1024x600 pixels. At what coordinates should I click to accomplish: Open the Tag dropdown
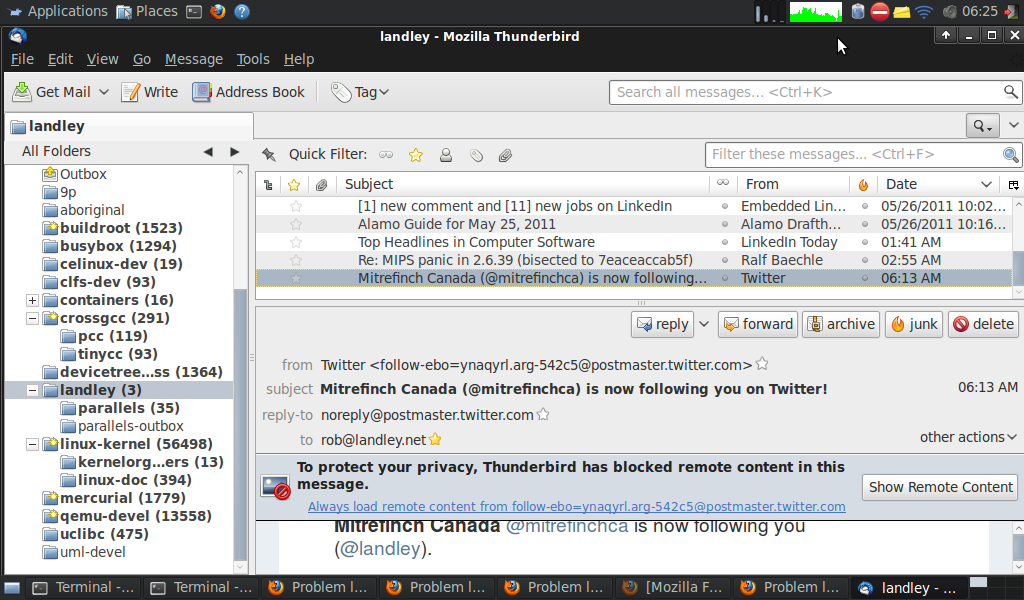pyautogui.click(x=384, y=92)
